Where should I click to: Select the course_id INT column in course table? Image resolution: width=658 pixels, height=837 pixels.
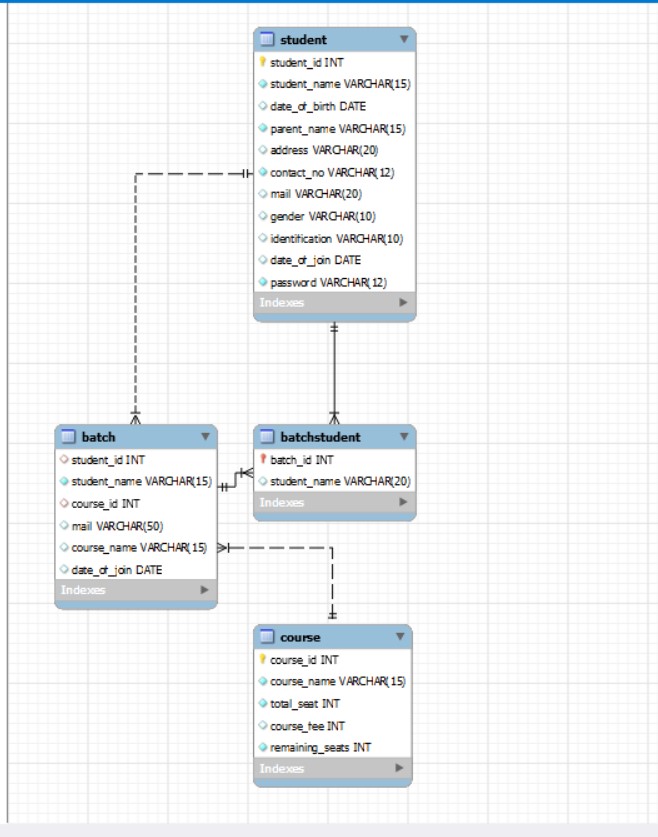click(x=304, y=660)
